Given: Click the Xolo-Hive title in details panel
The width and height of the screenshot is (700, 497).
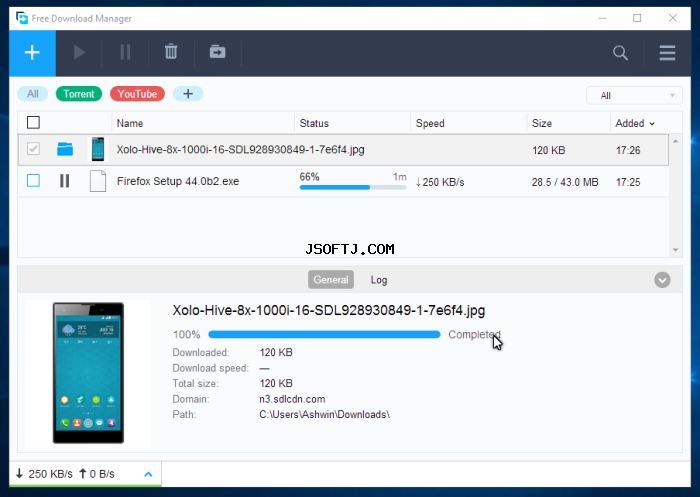Looking at the screenshot, I should [x=329, y=310].
